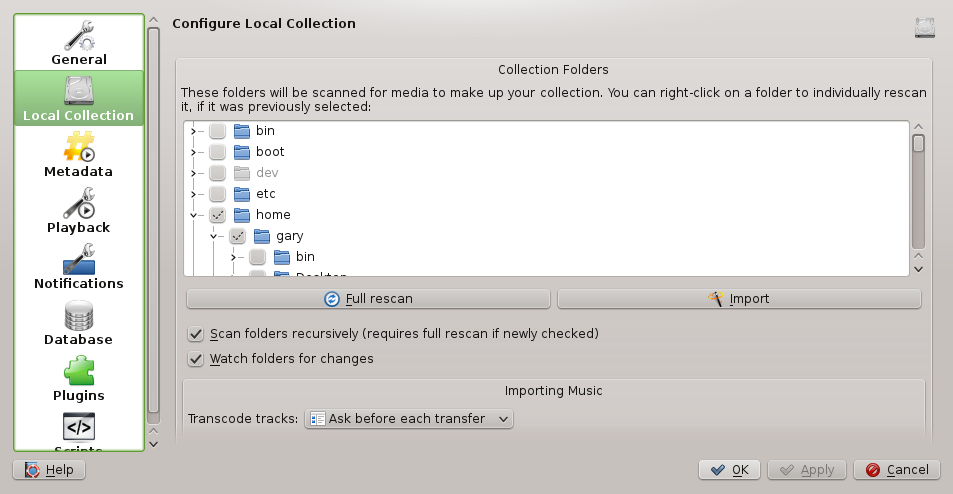Collapse the home folder tree

[193, 215]
